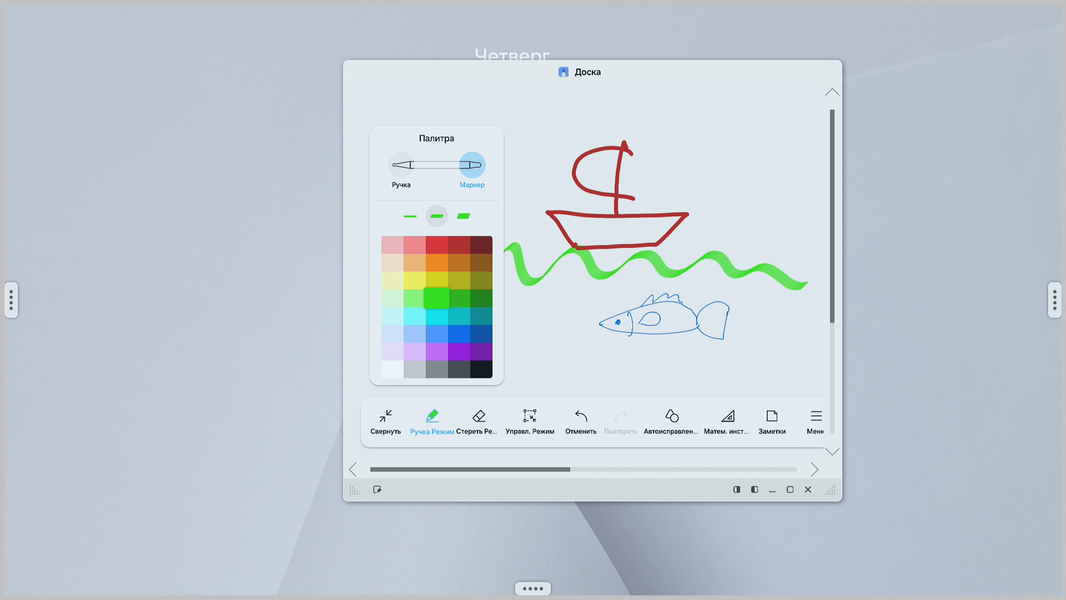Pick the darkest green swatch
Viewport: 1066px width, 600px height.
(481, 298)
